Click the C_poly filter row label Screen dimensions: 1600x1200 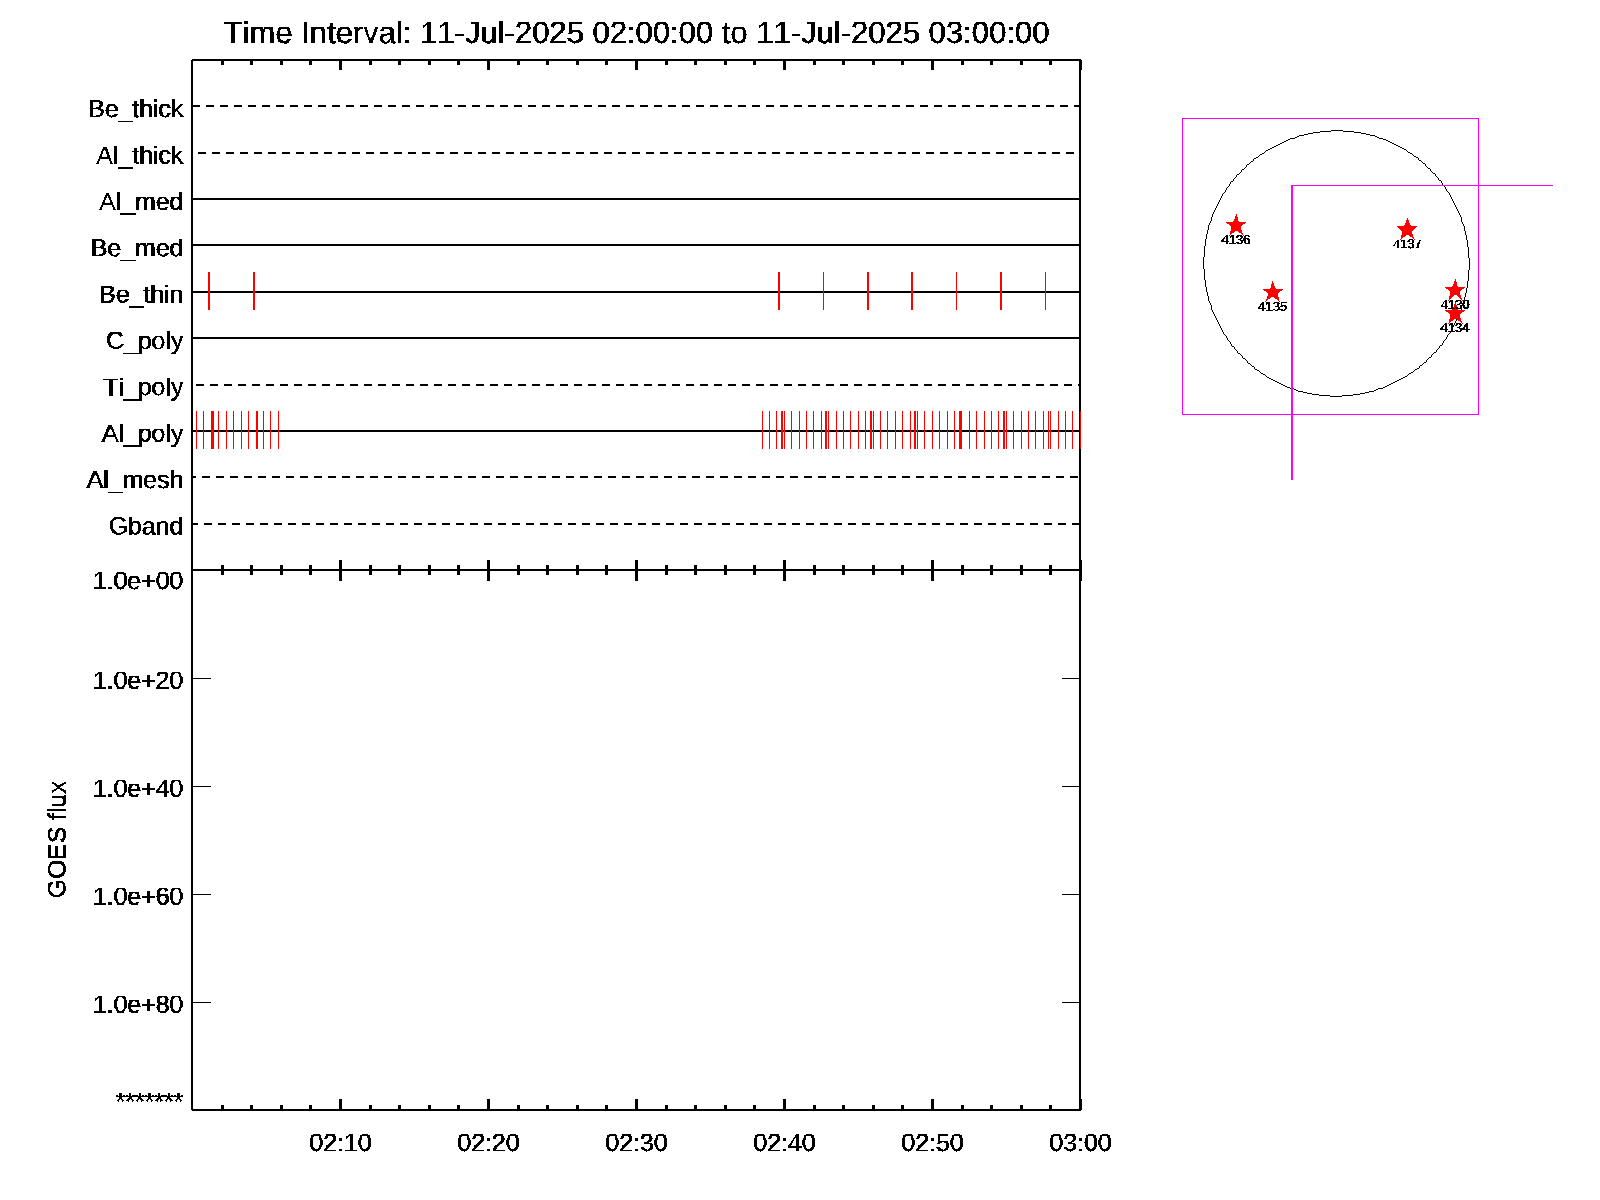(145, 341)
